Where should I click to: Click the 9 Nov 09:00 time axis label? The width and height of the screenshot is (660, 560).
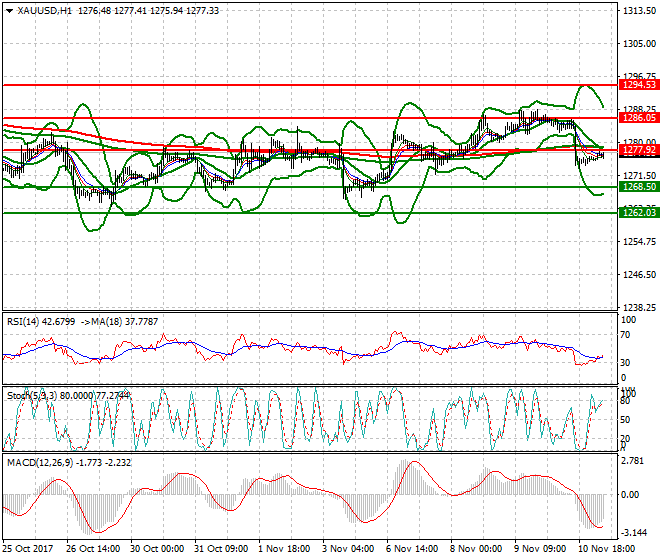point(540,549)
